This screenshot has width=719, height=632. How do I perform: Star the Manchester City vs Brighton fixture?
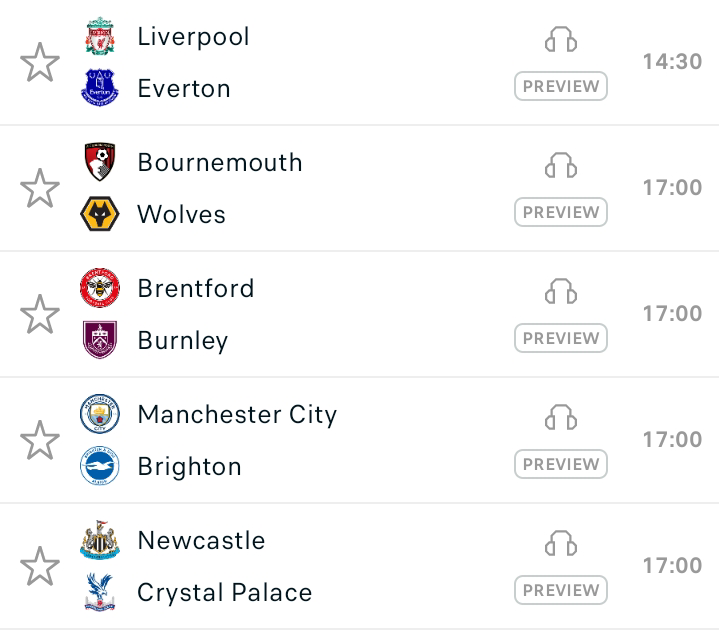click(40, 440)
